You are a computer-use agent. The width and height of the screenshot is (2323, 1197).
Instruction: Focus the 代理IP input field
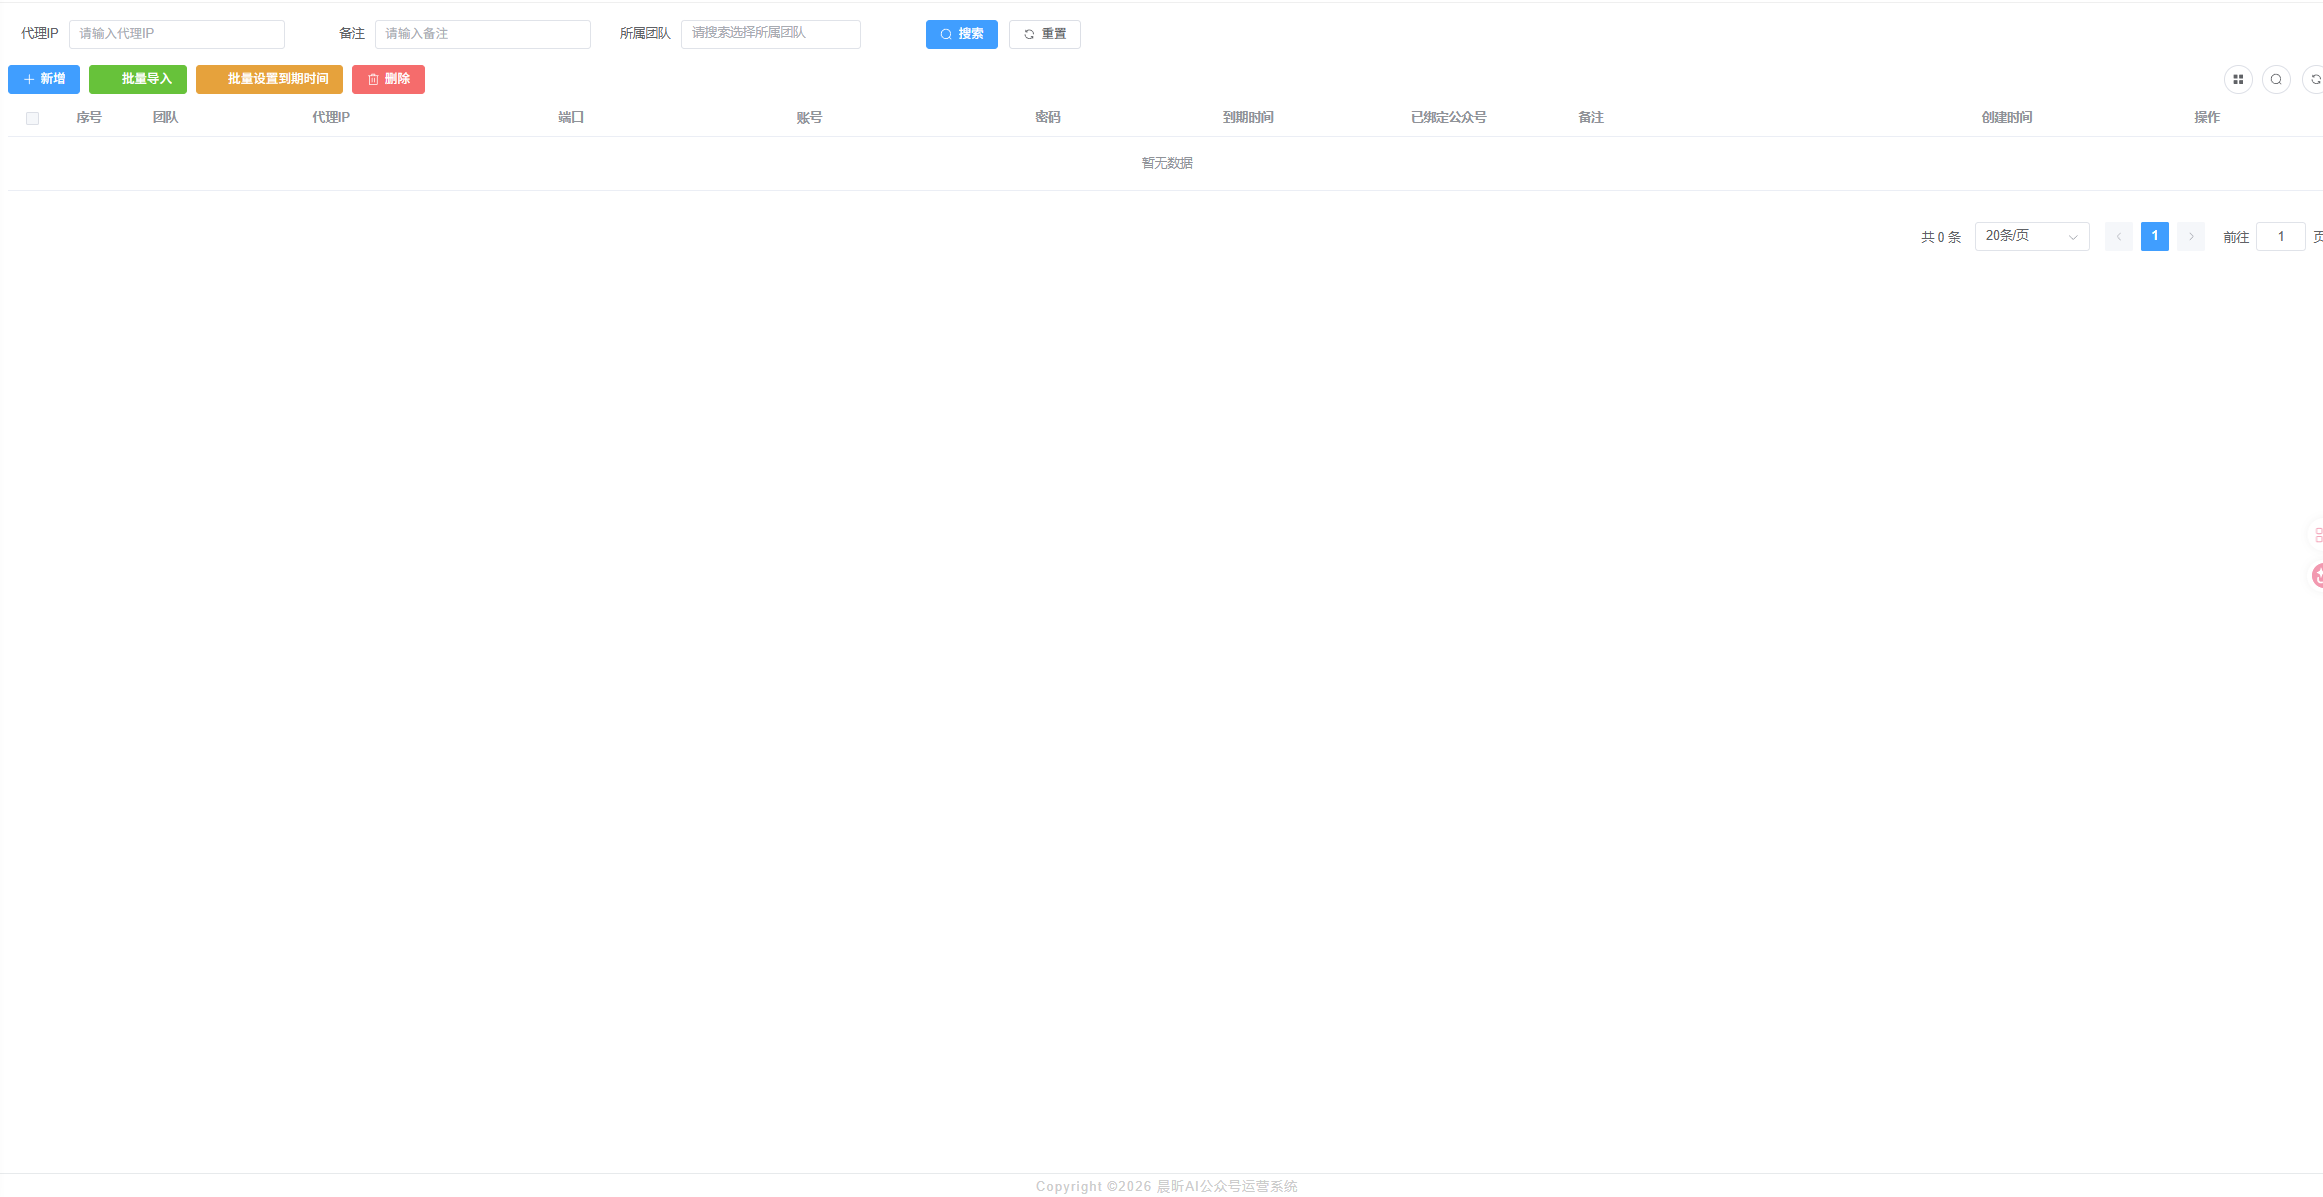(x=177, y=34)
